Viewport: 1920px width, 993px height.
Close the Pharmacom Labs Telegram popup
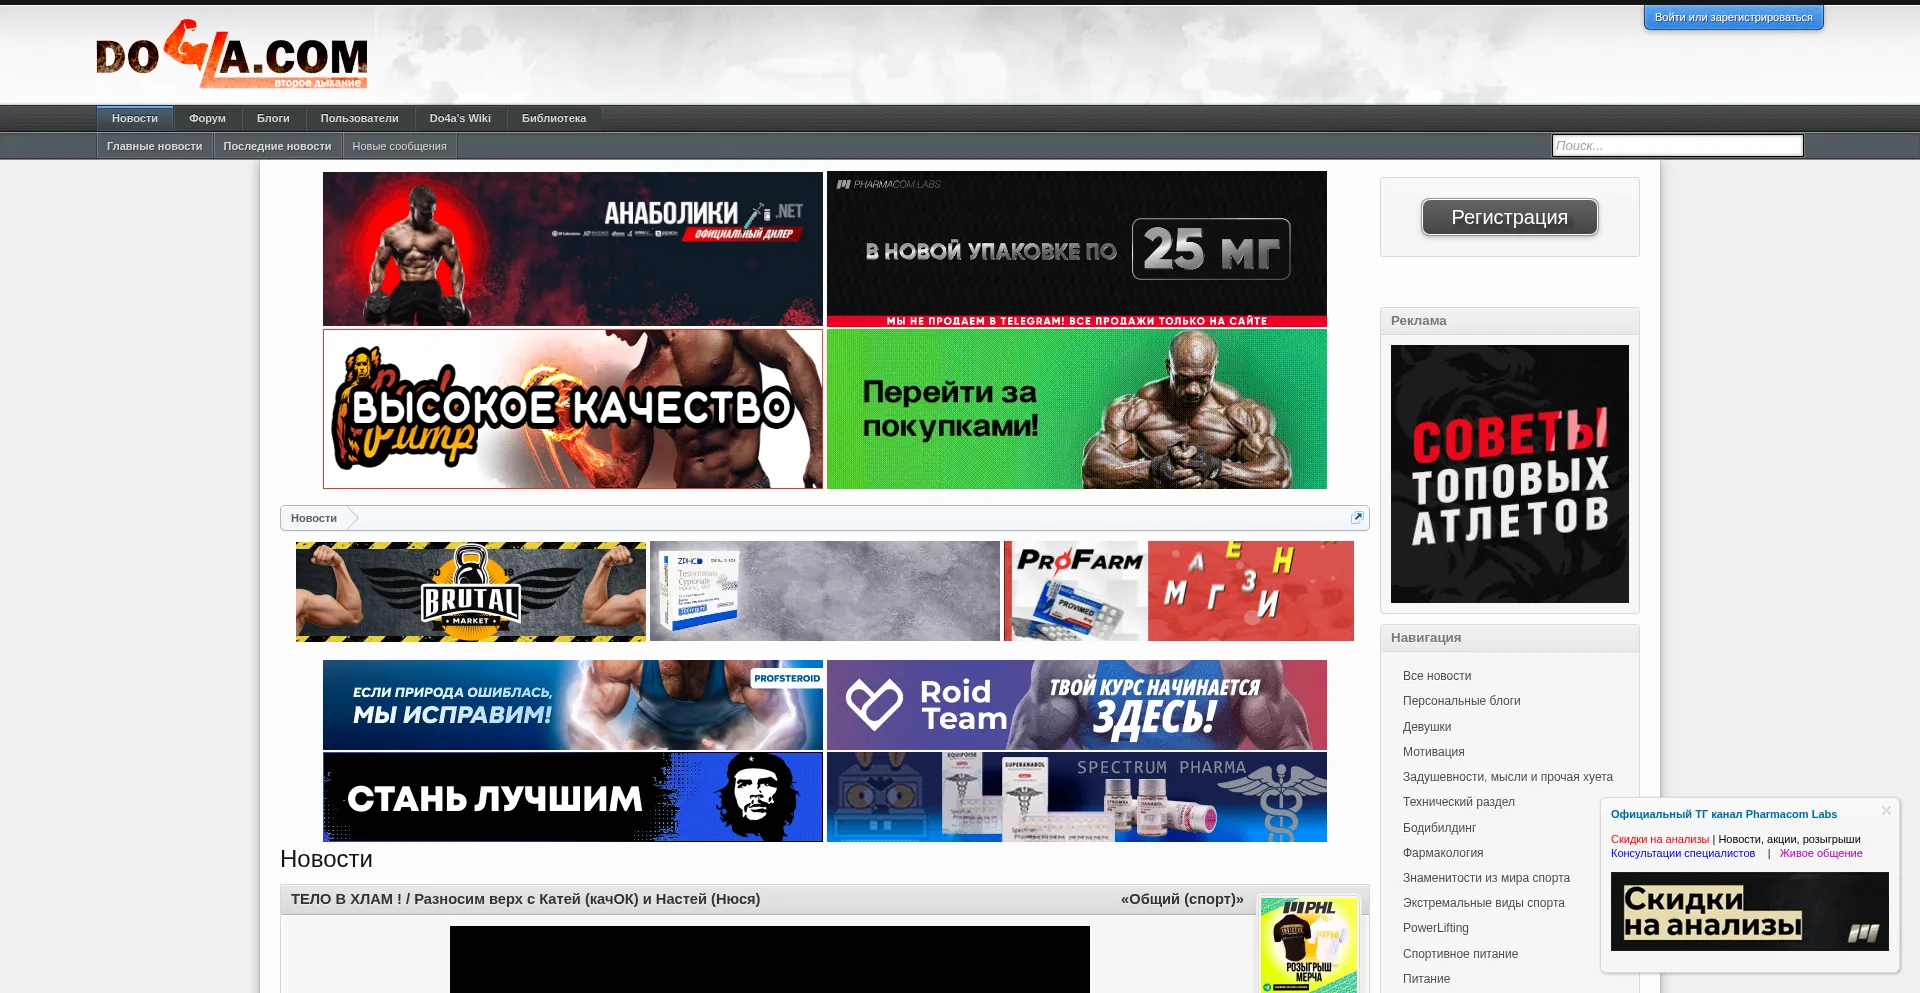(1886, 810)
